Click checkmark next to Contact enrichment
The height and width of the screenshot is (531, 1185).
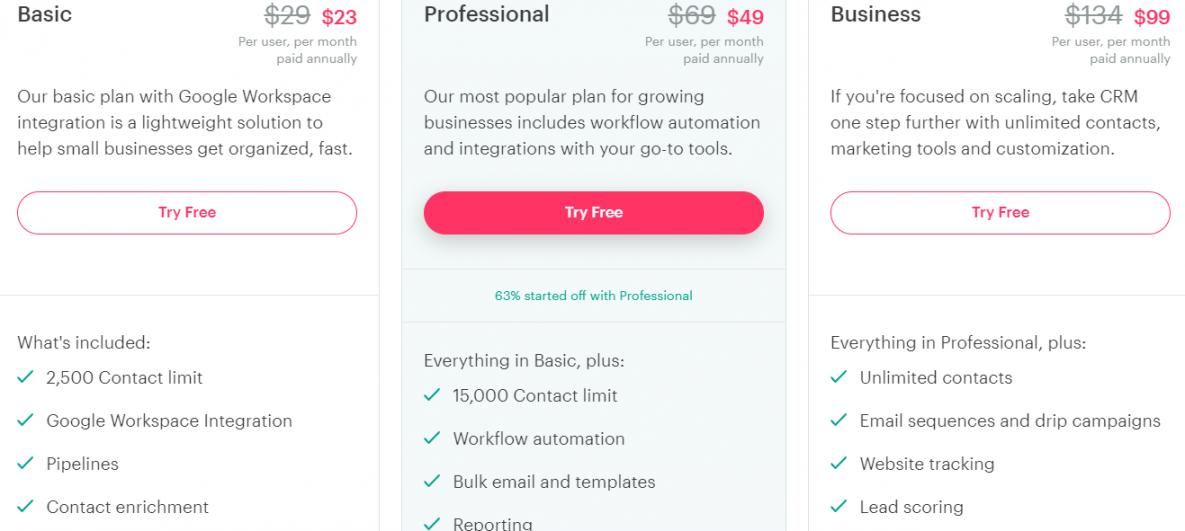click(26, 507)
